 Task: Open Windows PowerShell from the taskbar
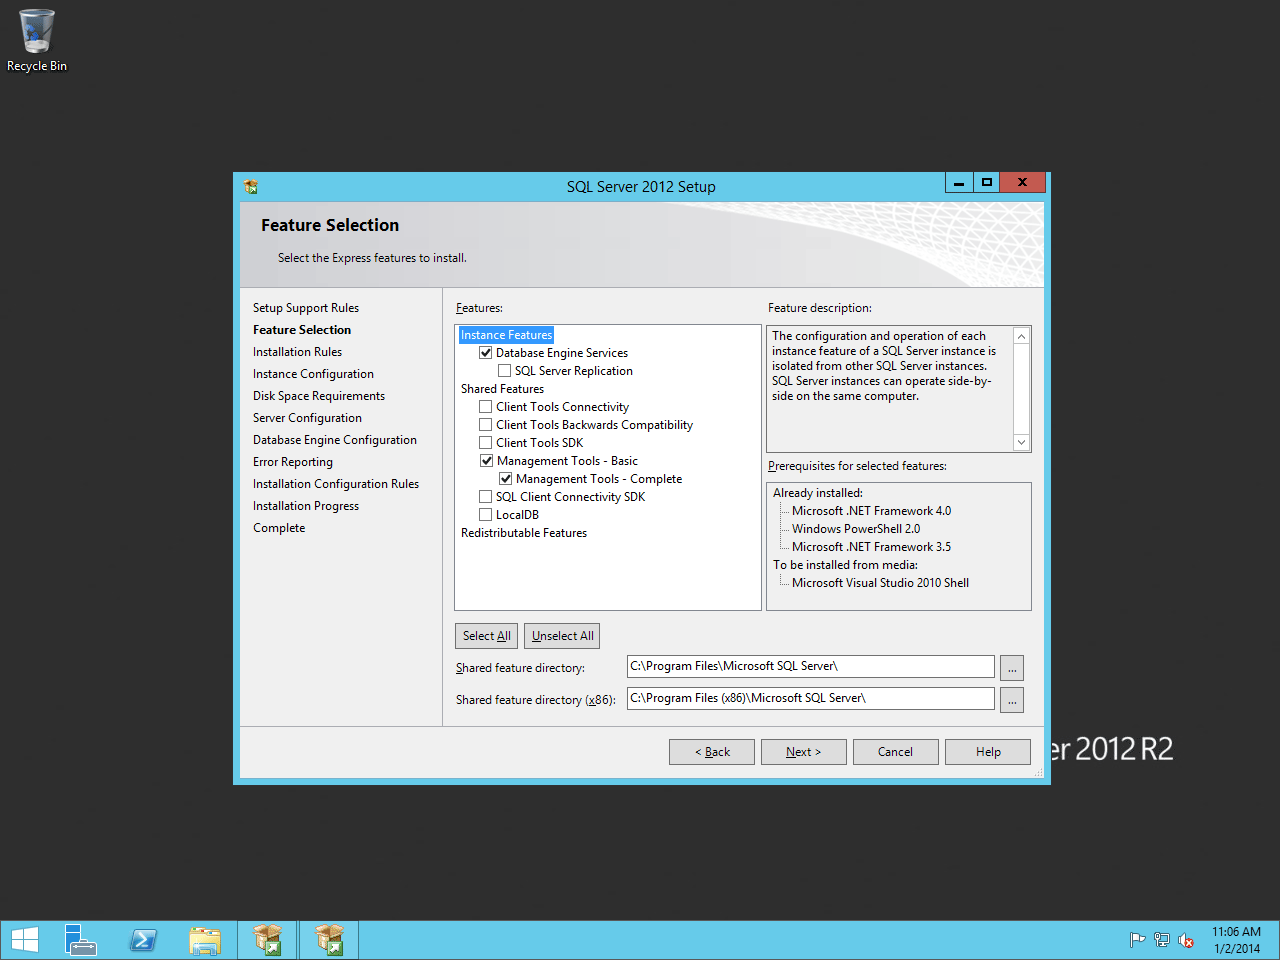point(143,940)
